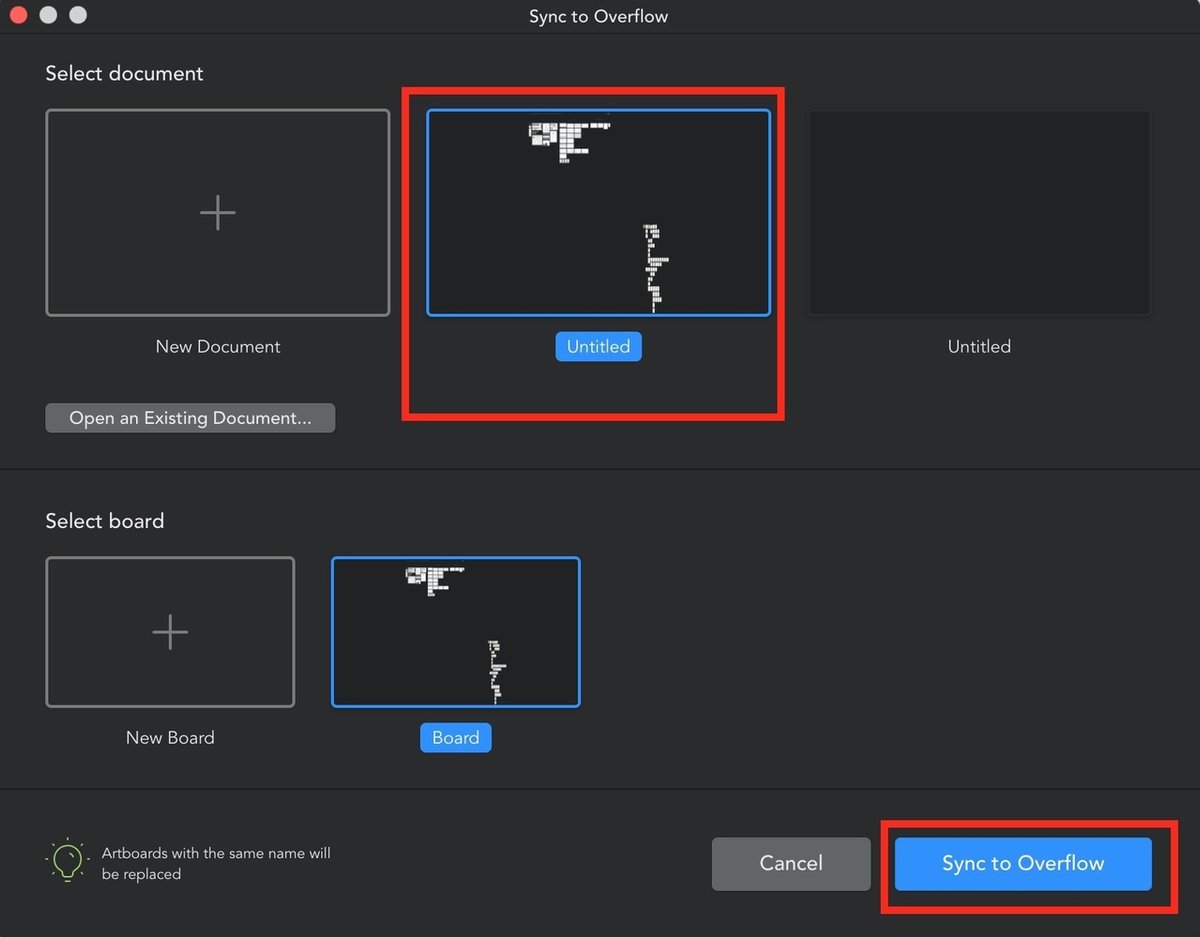Click the New Document label
Viewport: 1200px width, 937px height.
[218, 347]
